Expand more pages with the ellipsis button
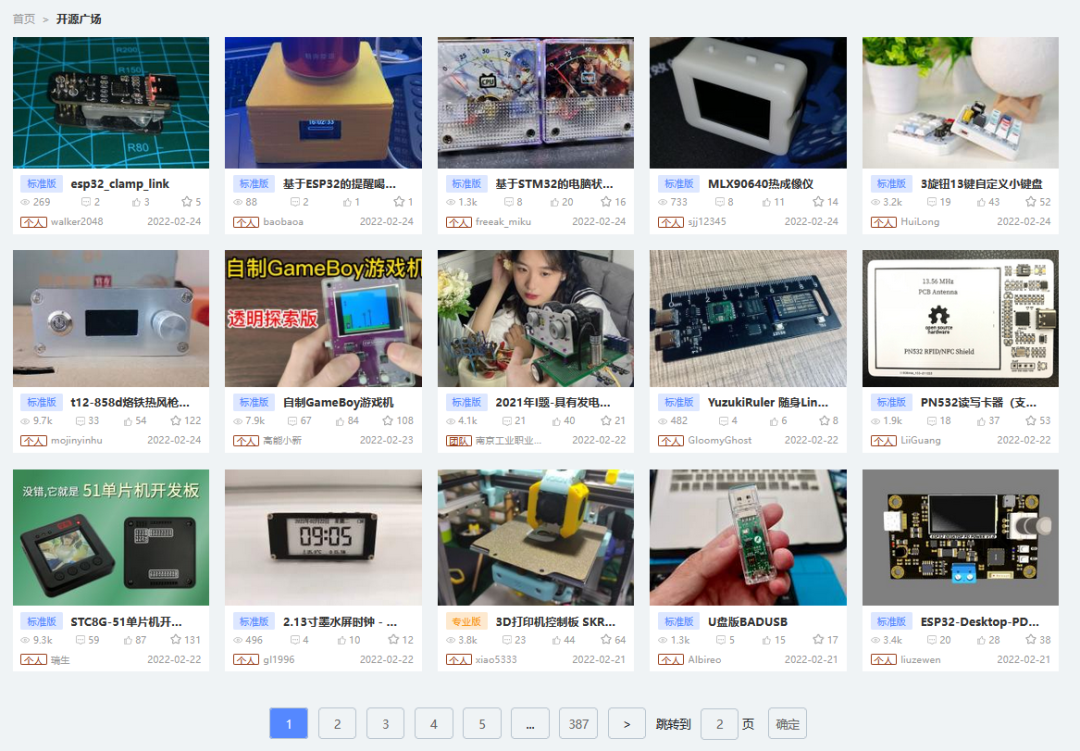Viewport: 1080px width, 751px height. [530, 724]
